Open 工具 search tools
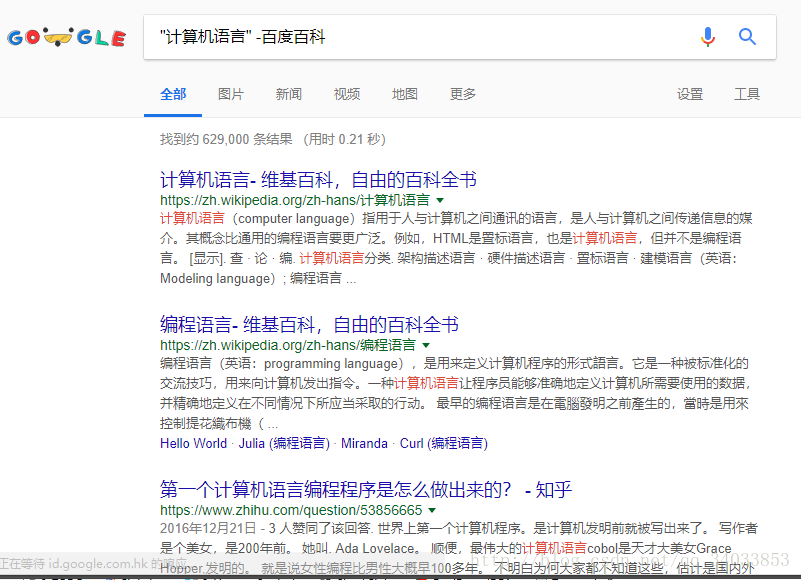 747,94
